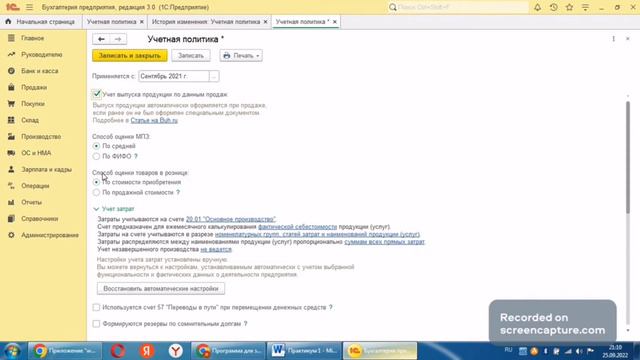The width and height of the screenshot is (640, 360).
Task: Open the суммам всех прямых затрат link
Action: (384, 242)
